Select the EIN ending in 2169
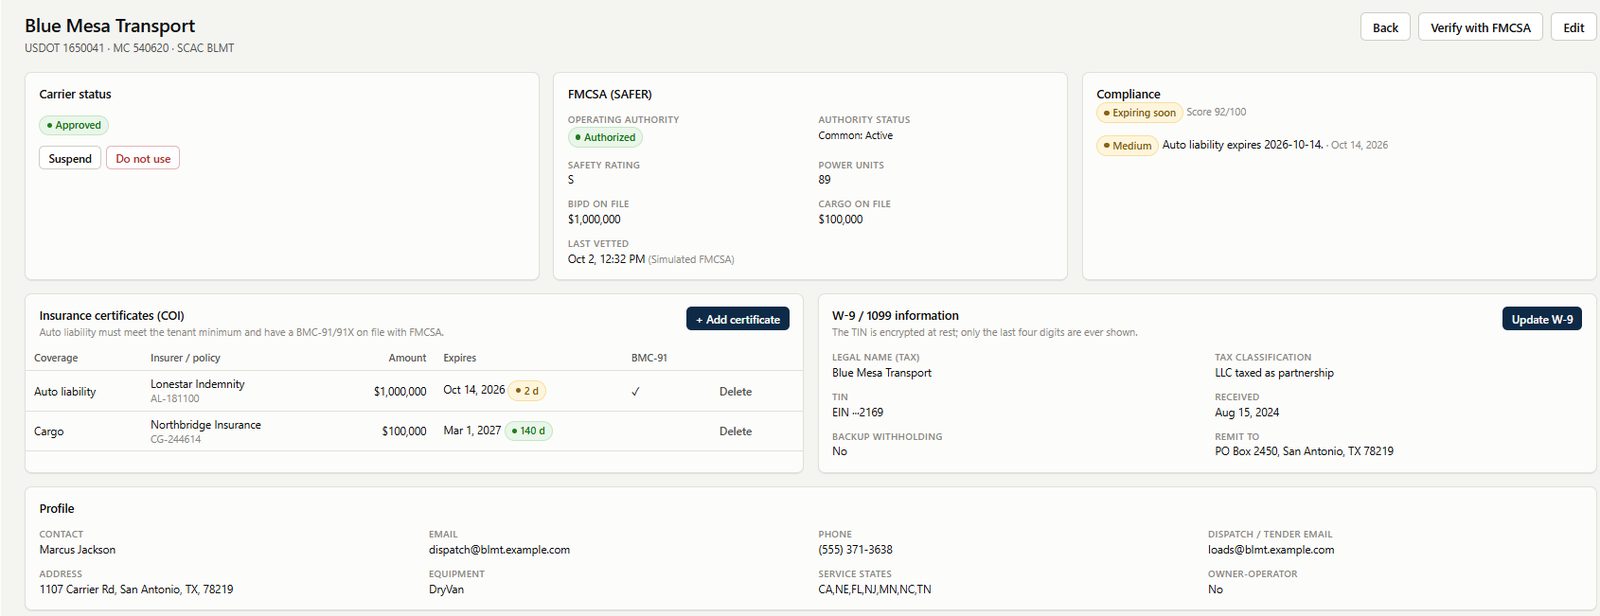This screenshot has height=616, width=1600. [x=858, y=412]
